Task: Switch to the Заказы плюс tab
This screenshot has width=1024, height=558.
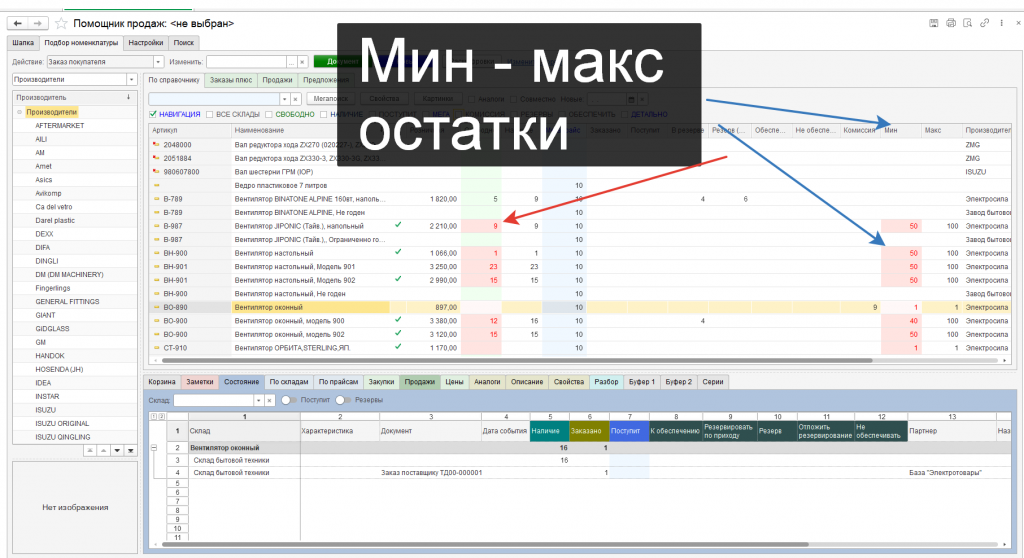Action: pyautogui.click(x=231, y=80)
